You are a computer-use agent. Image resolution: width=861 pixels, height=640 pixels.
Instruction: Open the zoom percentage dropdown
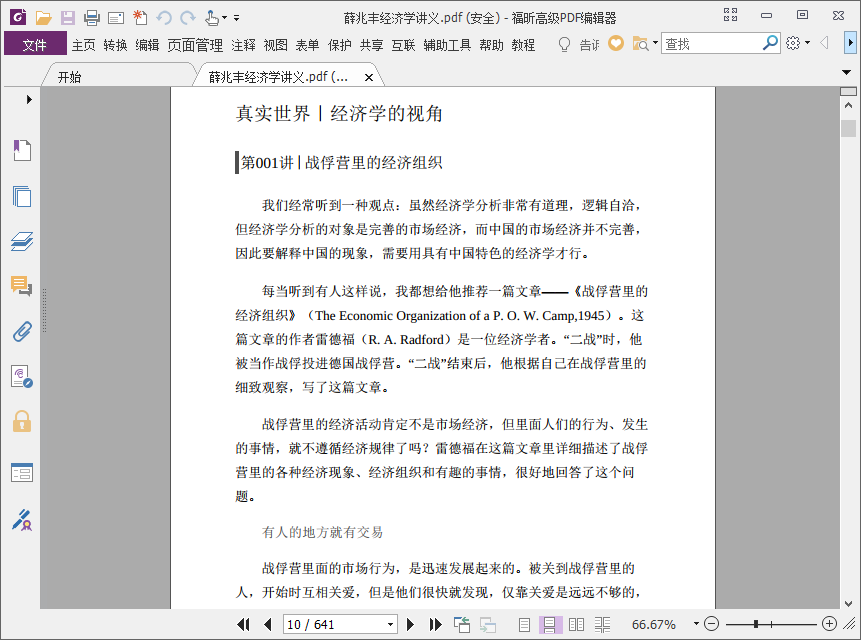click(696, 624)
